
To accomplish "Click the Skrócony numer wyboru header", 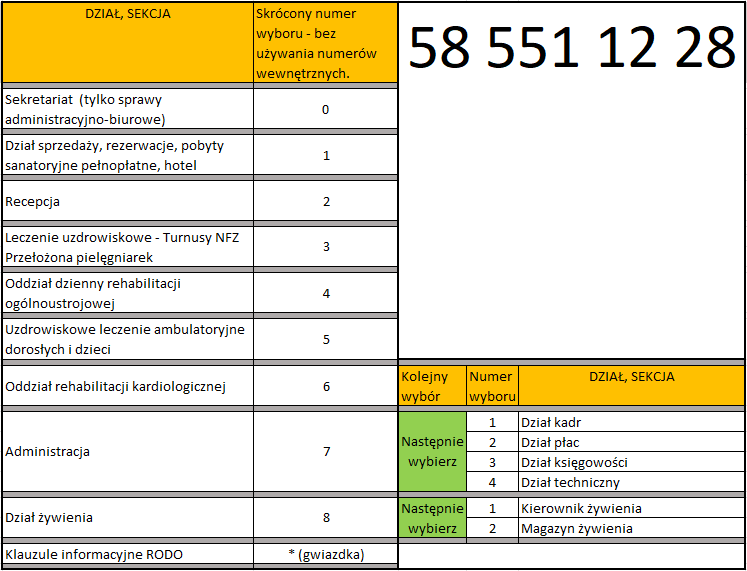I will [x=326, y=43].
